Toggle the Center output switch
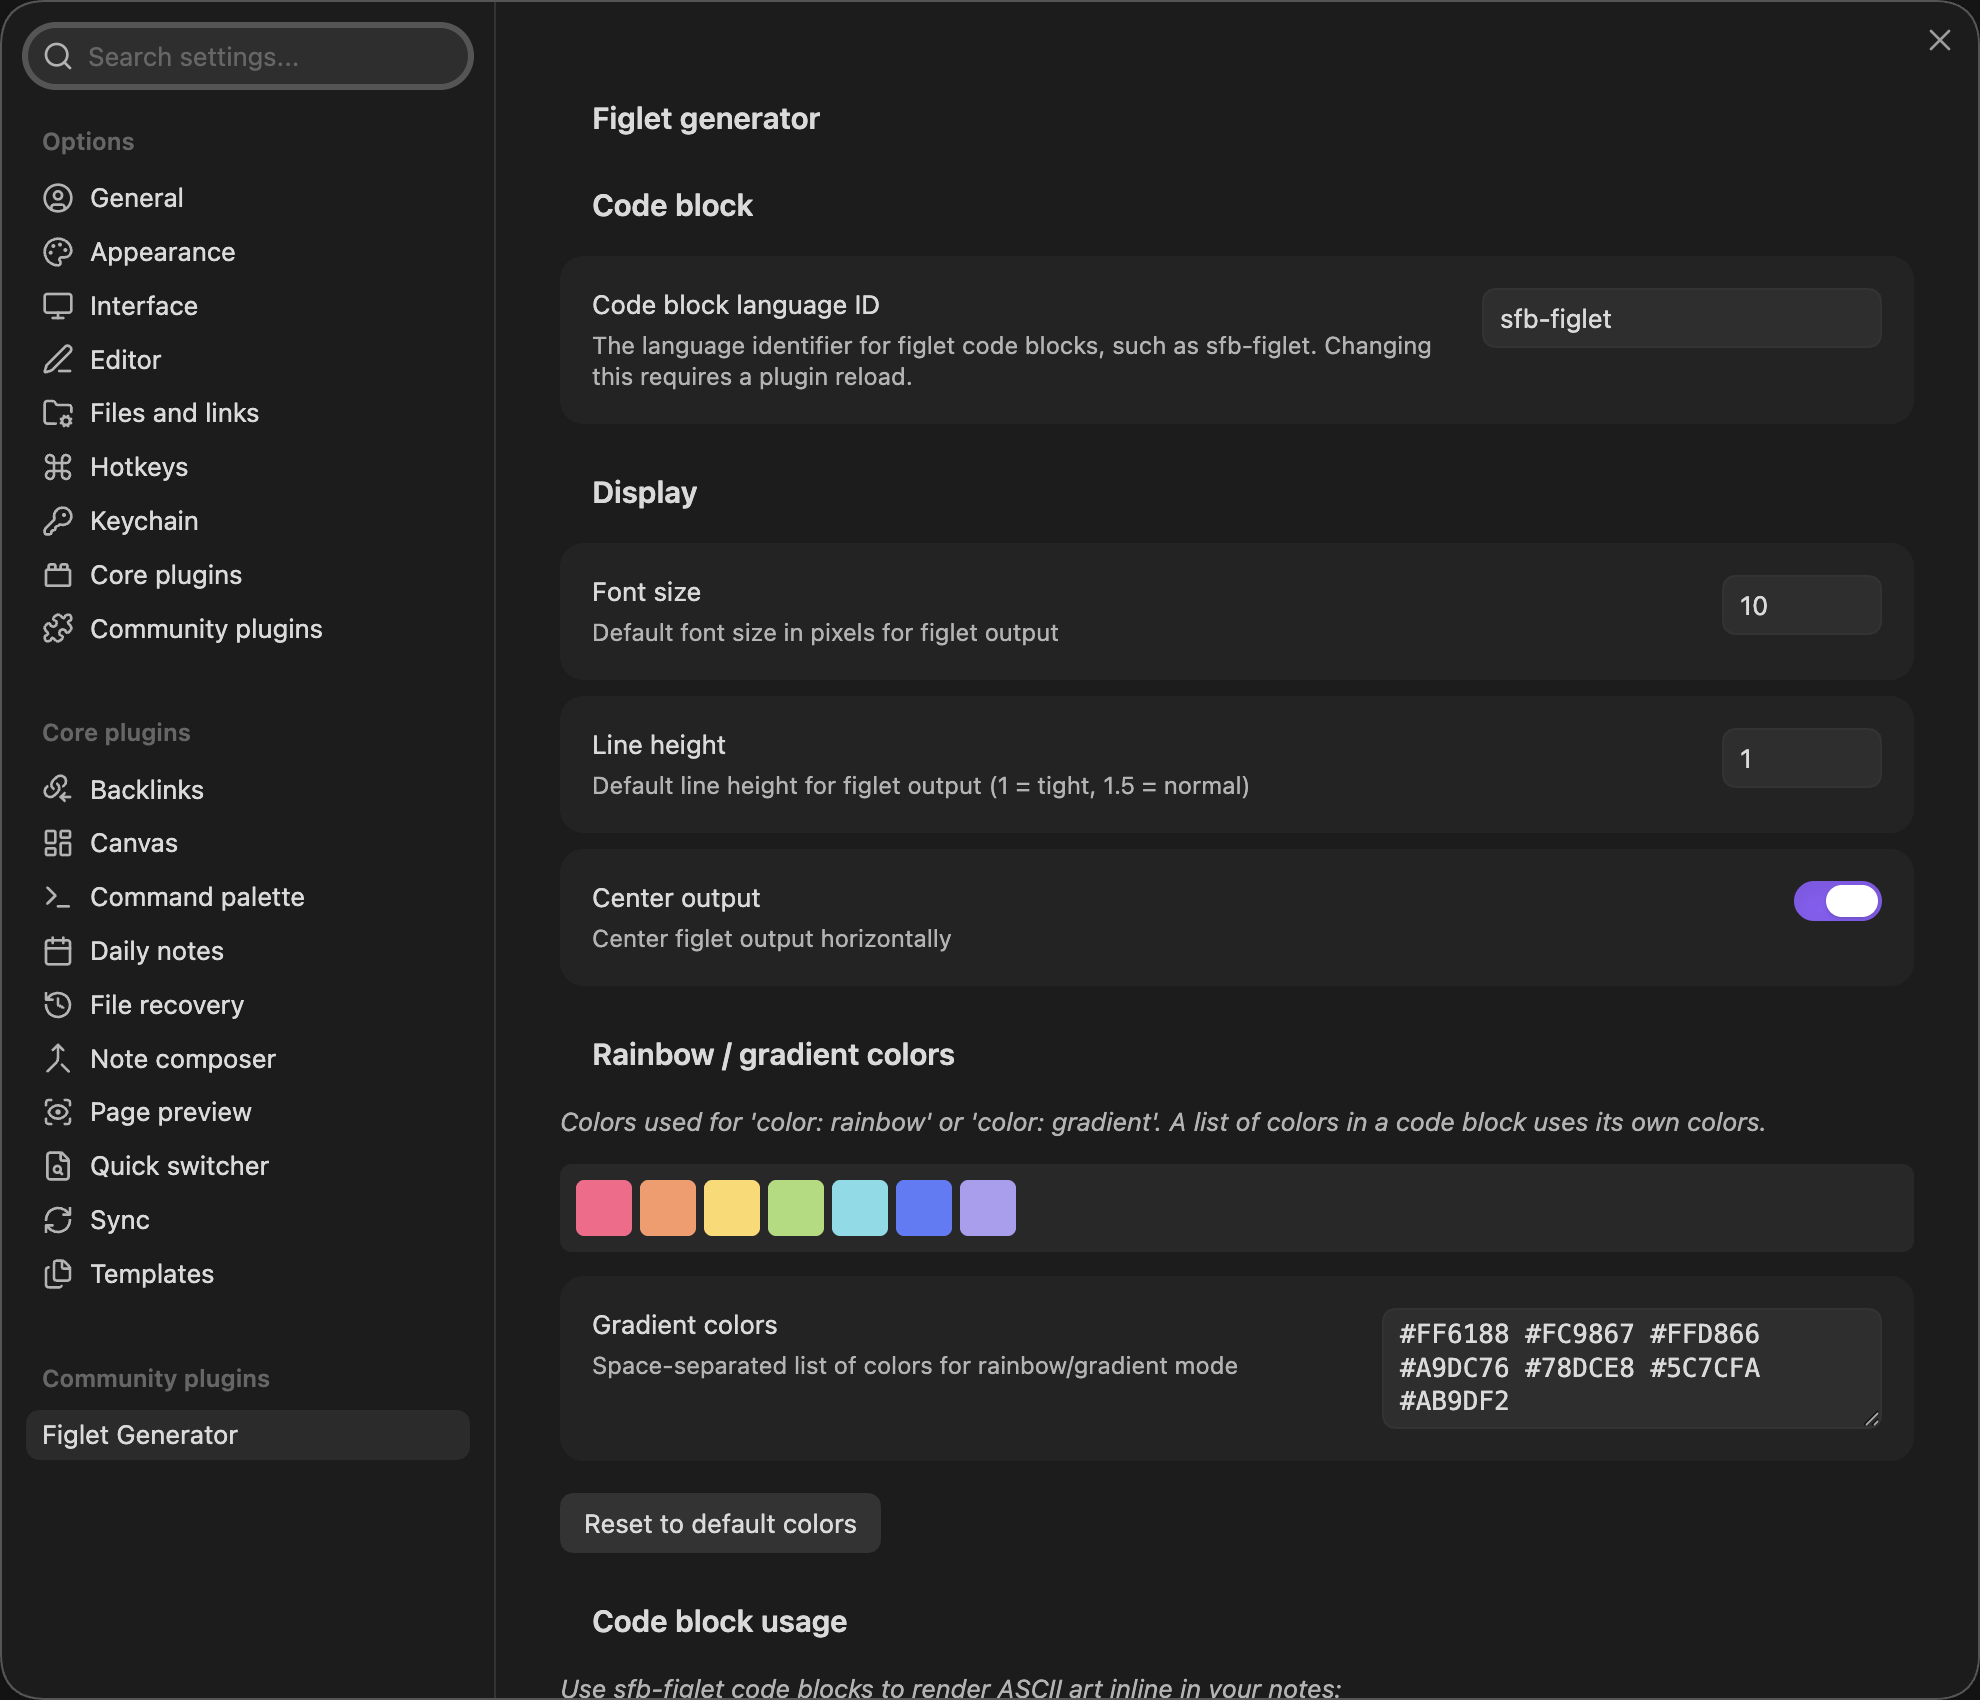Viewport: 1980px width, 1700px height. point(1837,901)
